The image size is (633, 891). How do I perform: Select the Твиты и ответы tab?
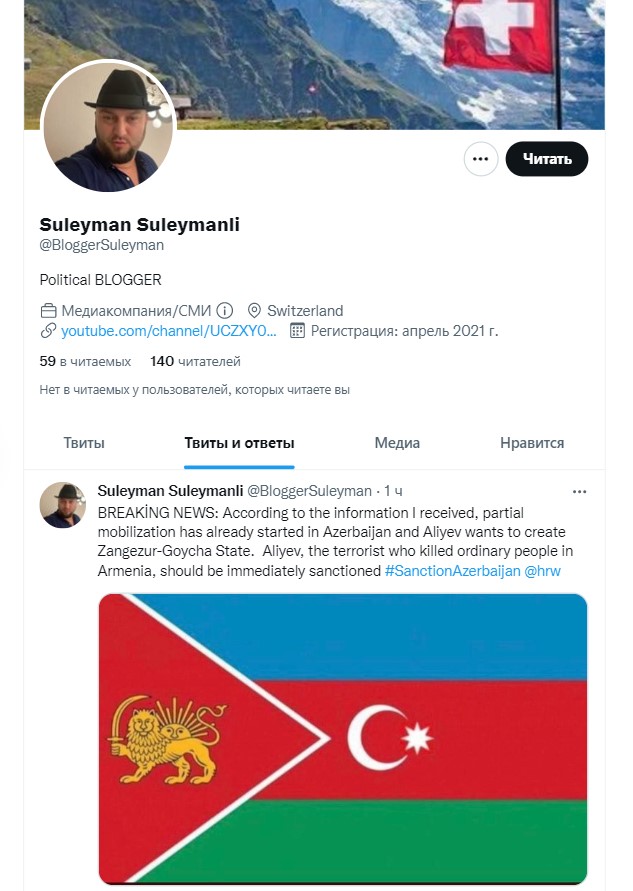(x=239, y=443)
